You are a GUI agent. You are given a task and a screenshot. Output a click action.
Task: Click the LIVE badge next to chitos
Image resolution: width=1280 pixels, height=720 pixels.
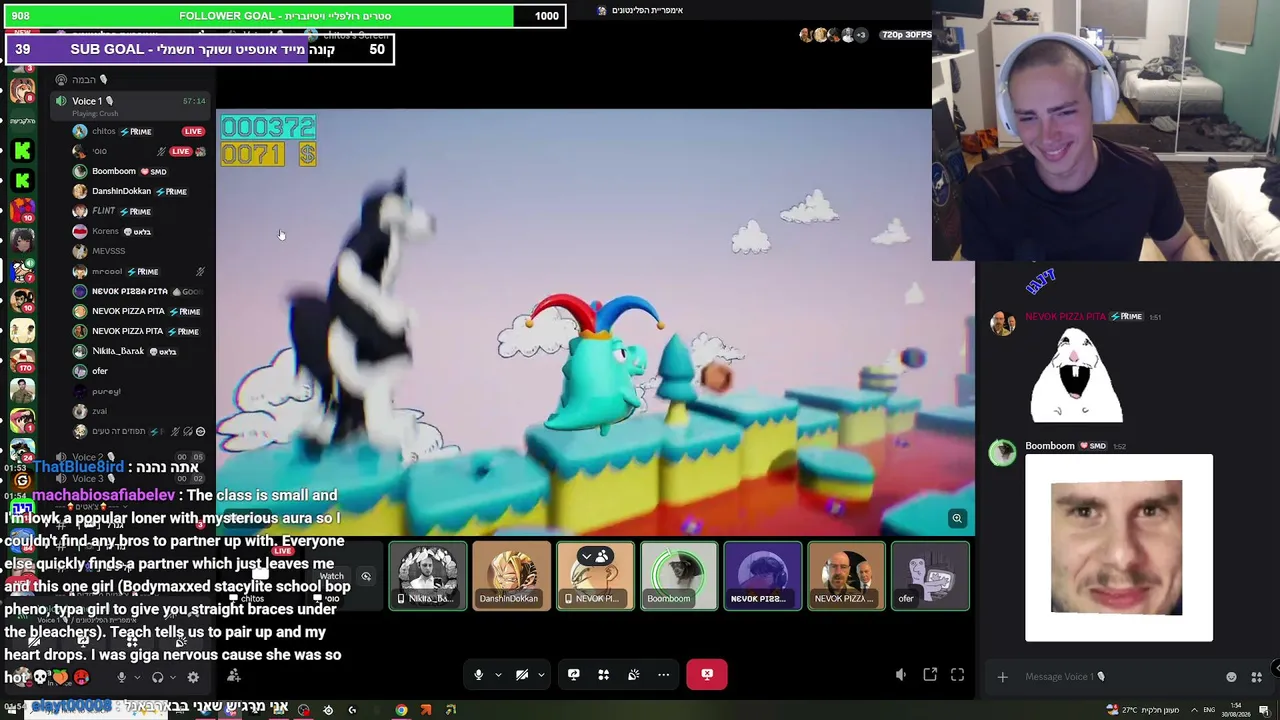click(x=193, y=131)
